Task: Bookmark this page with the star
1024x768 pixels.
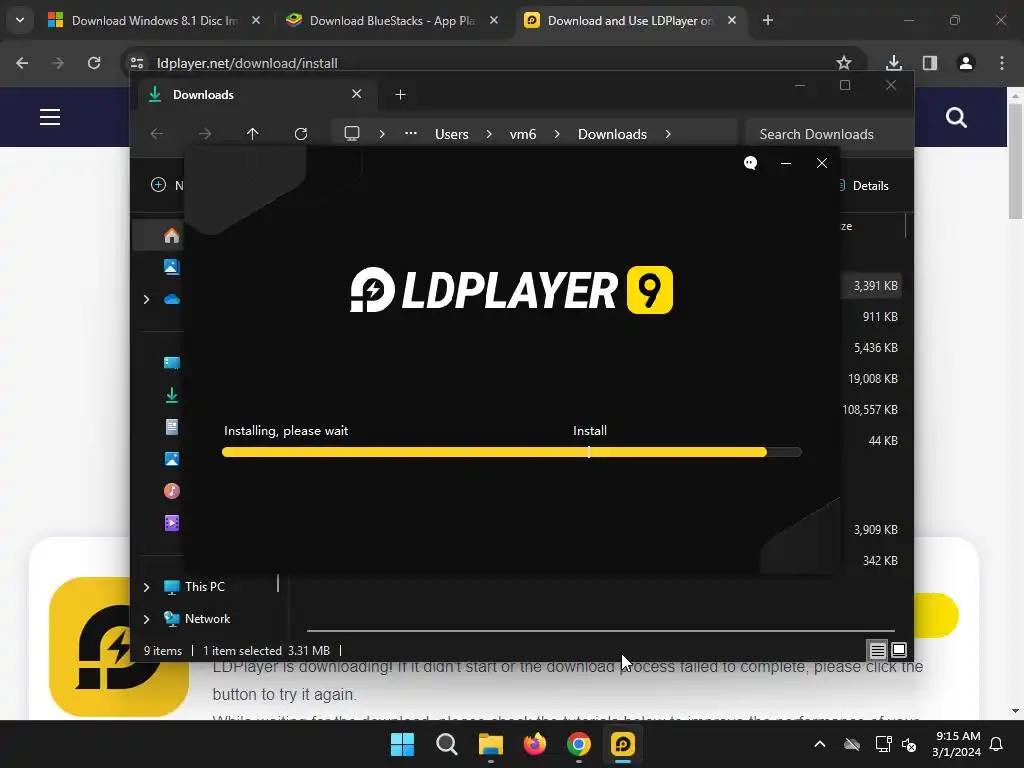Action: 844,63
